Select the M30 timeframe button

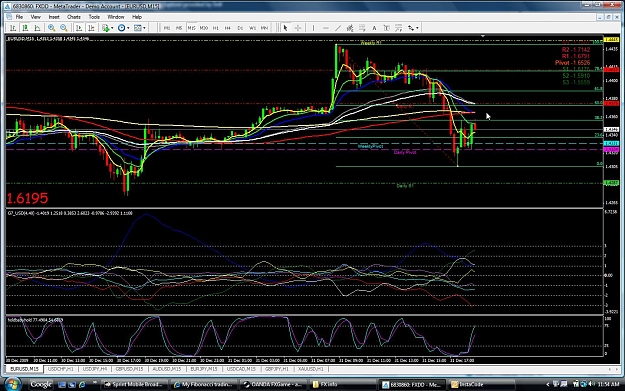[204, 28]
